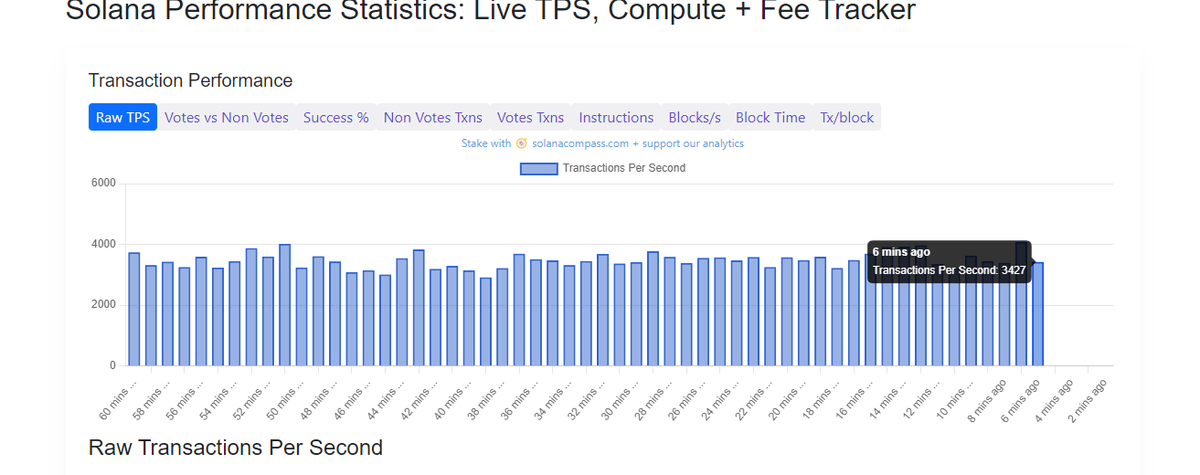Click the Solana Performance Statistics page title
1200x475 pixels.
(490, 11)
